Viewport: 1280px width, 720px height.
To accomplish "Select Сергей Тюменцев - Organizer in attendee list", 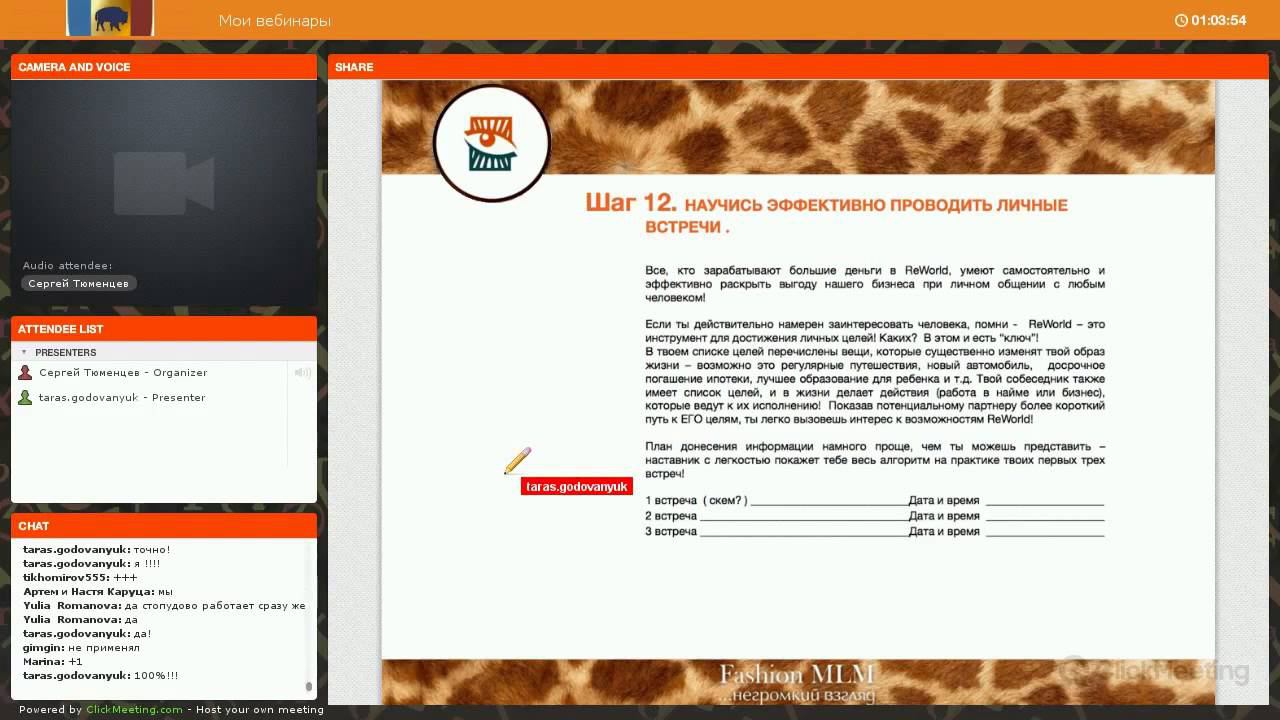I will pyautogui.click(x=123, y=373).
